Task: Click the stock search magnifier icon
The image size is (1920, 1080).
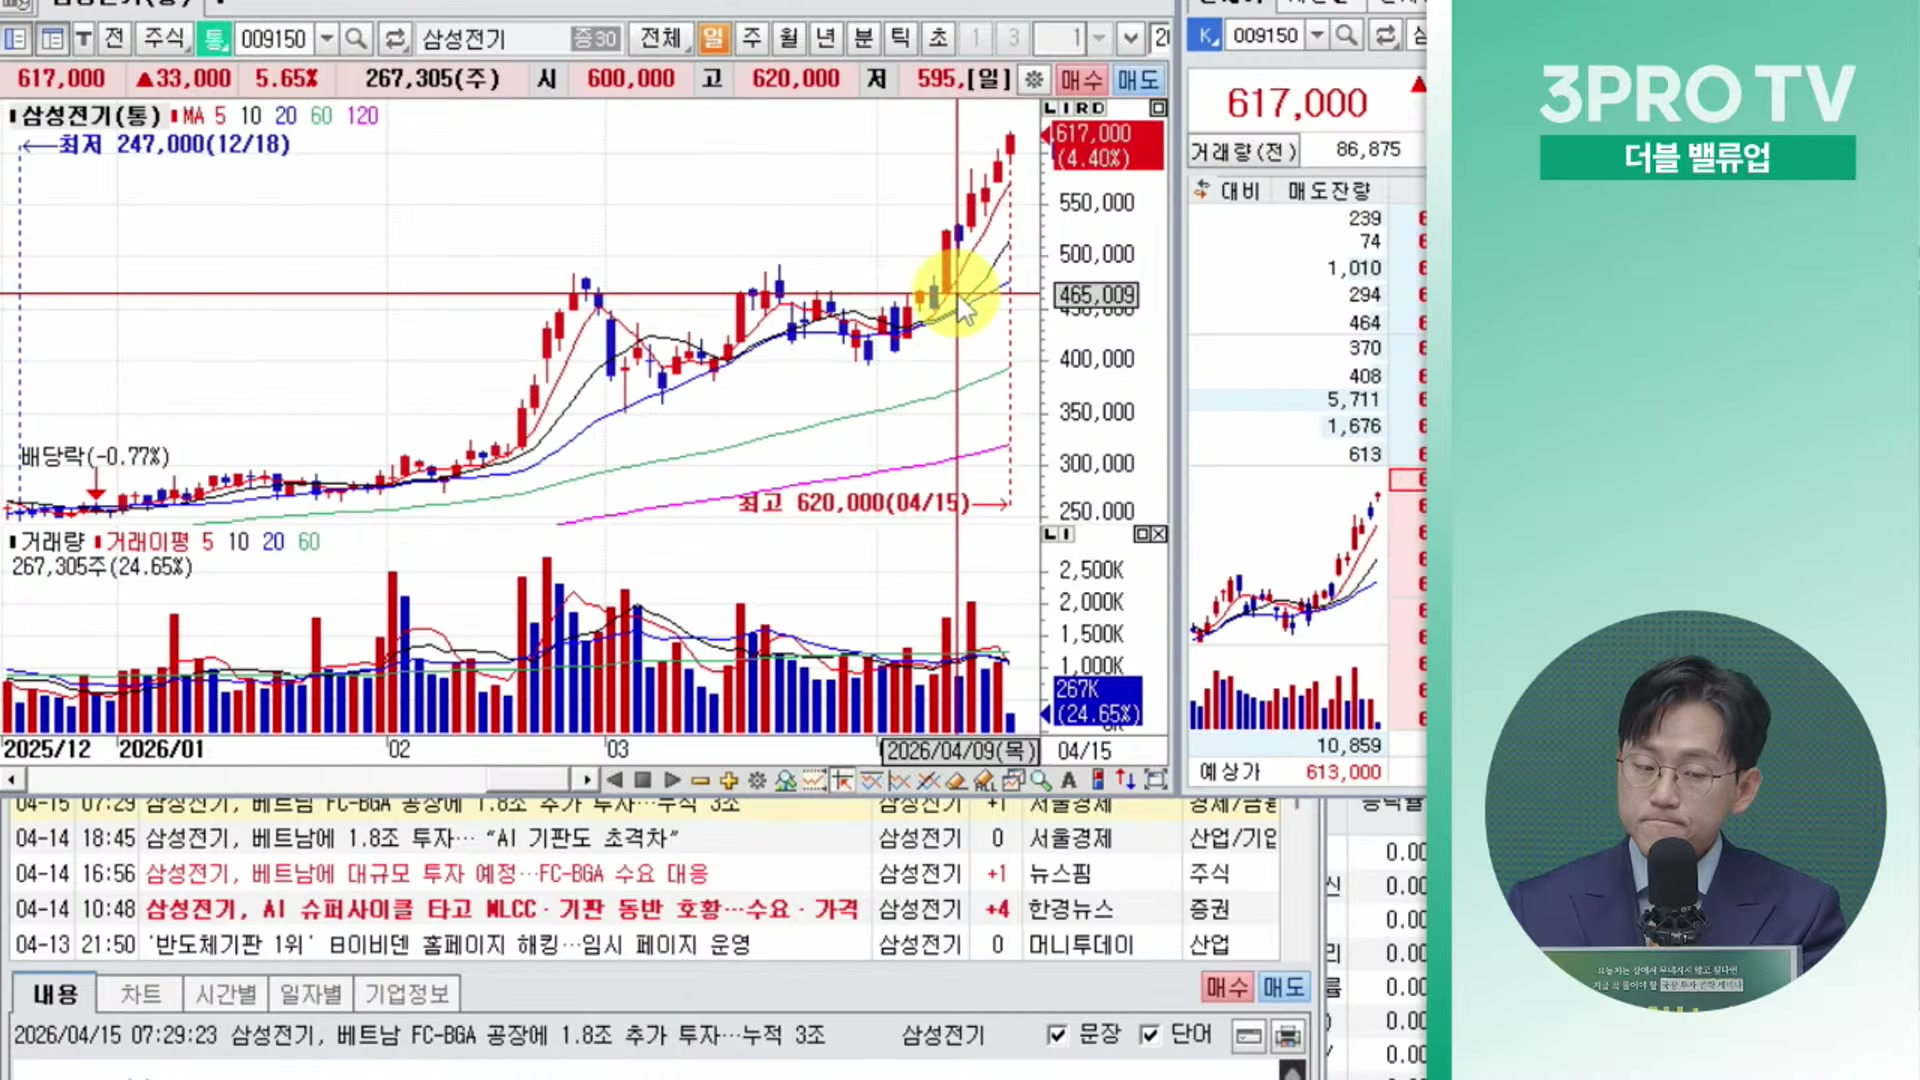Action: [355, 39]
